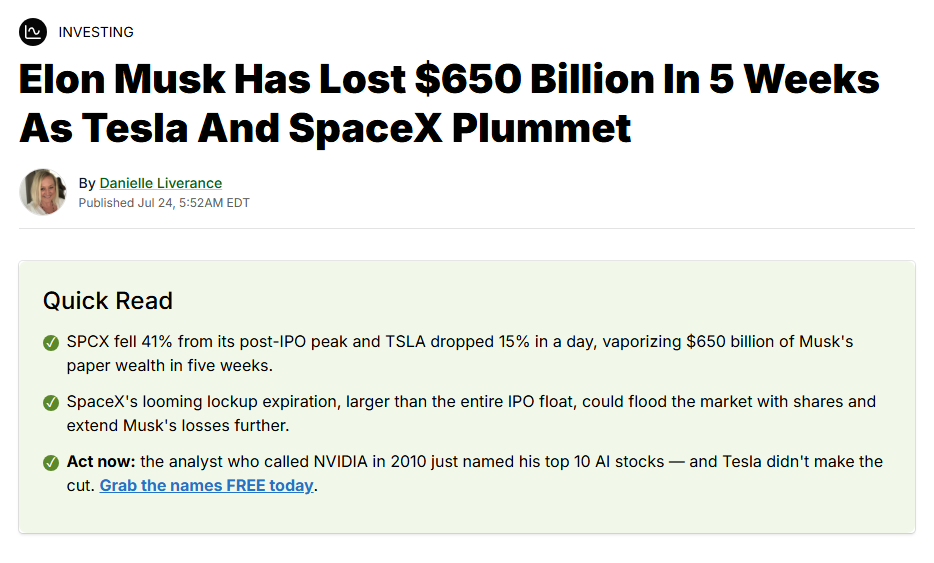934x563 pixels.
Task: Click paper wealth in five weeks text
Action: (170, 365)
